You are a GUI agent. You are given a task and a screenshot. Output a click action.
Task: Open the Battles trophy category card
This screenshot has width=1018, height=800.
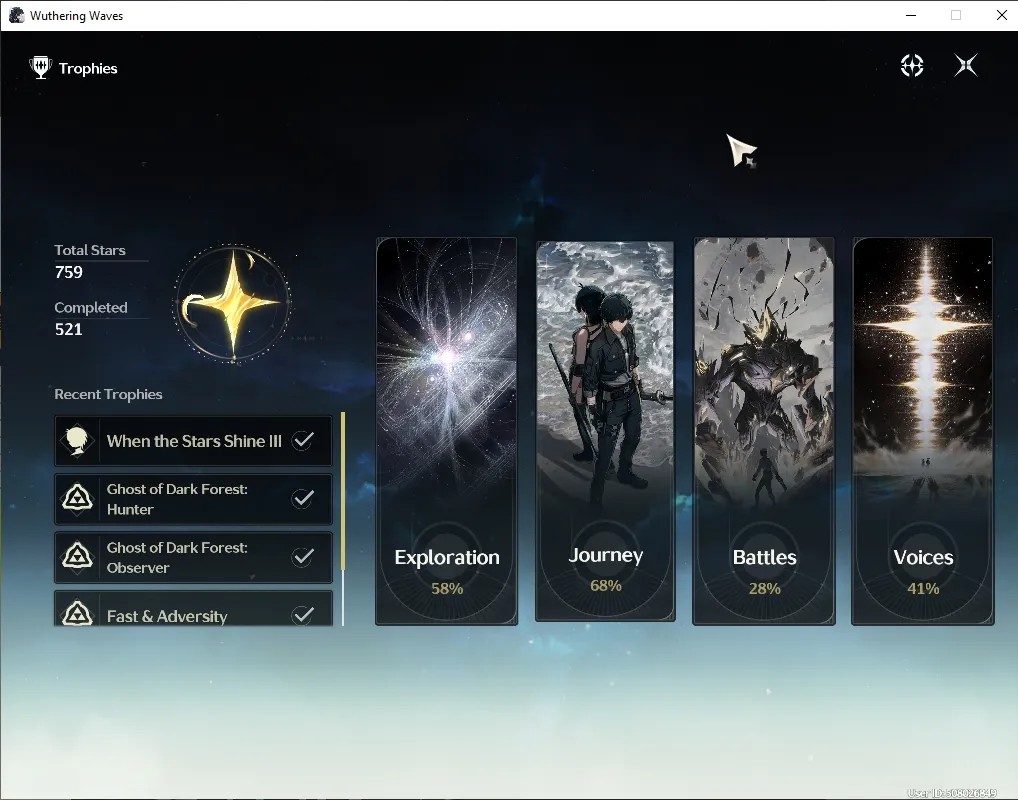coord(764,431)
